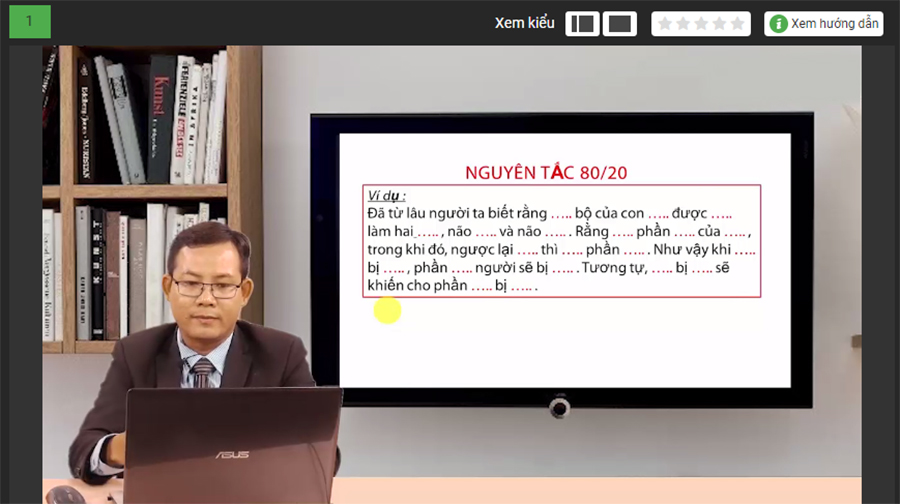This screenshot has width=900, height=504.
Task: Click the NGUYÊN TẮC 80/20 slide title
Action: [546, 172]
